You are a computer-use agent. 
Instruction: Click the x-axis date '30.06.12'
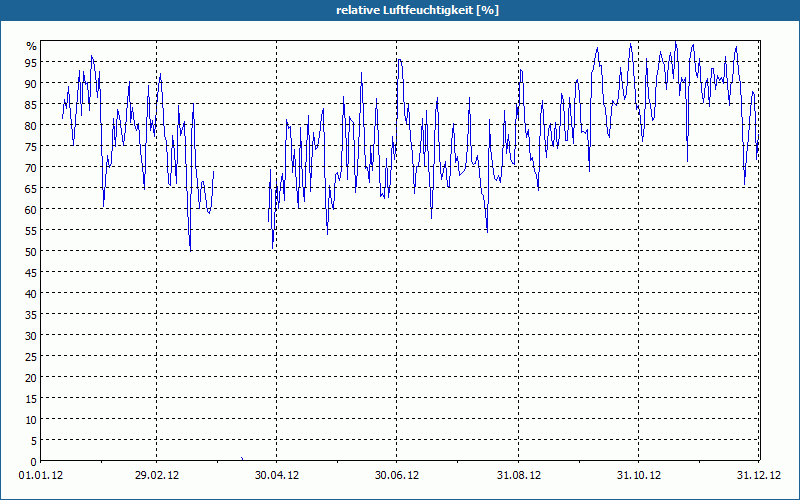tap(397, 476)
